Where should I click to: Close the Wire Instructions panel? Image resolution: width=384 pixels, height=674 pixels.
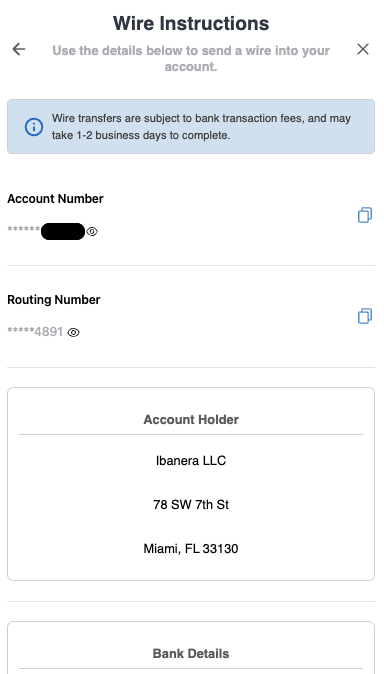point(363,49)
